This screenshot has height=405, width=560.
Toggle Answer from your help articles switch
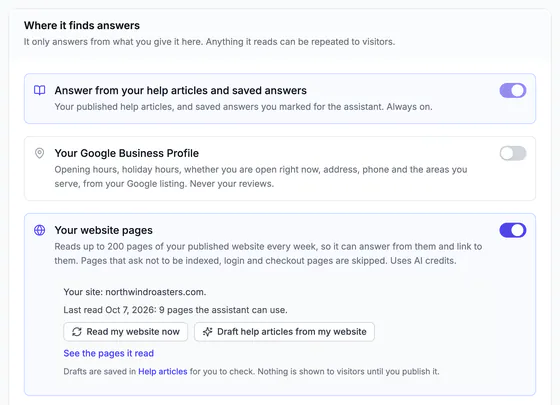click(513, 90)
